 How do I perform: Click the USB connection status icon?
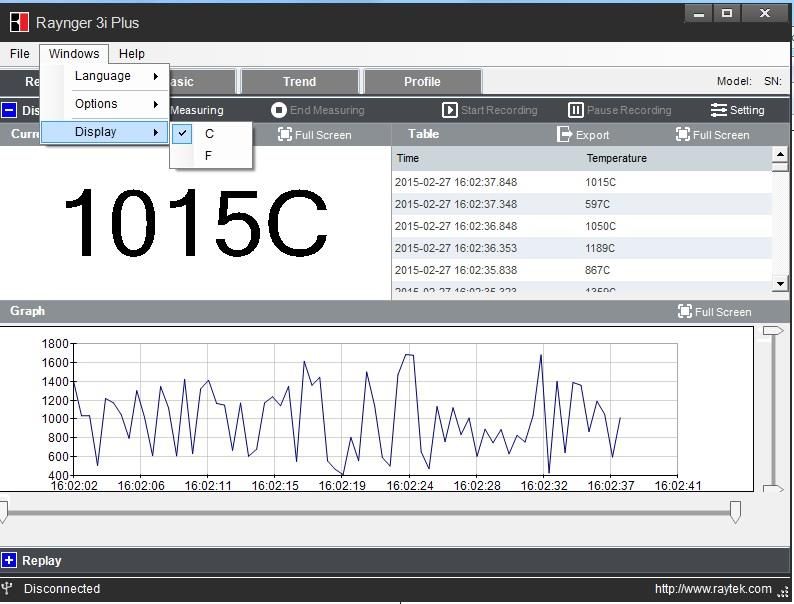(x=7, y=588)
